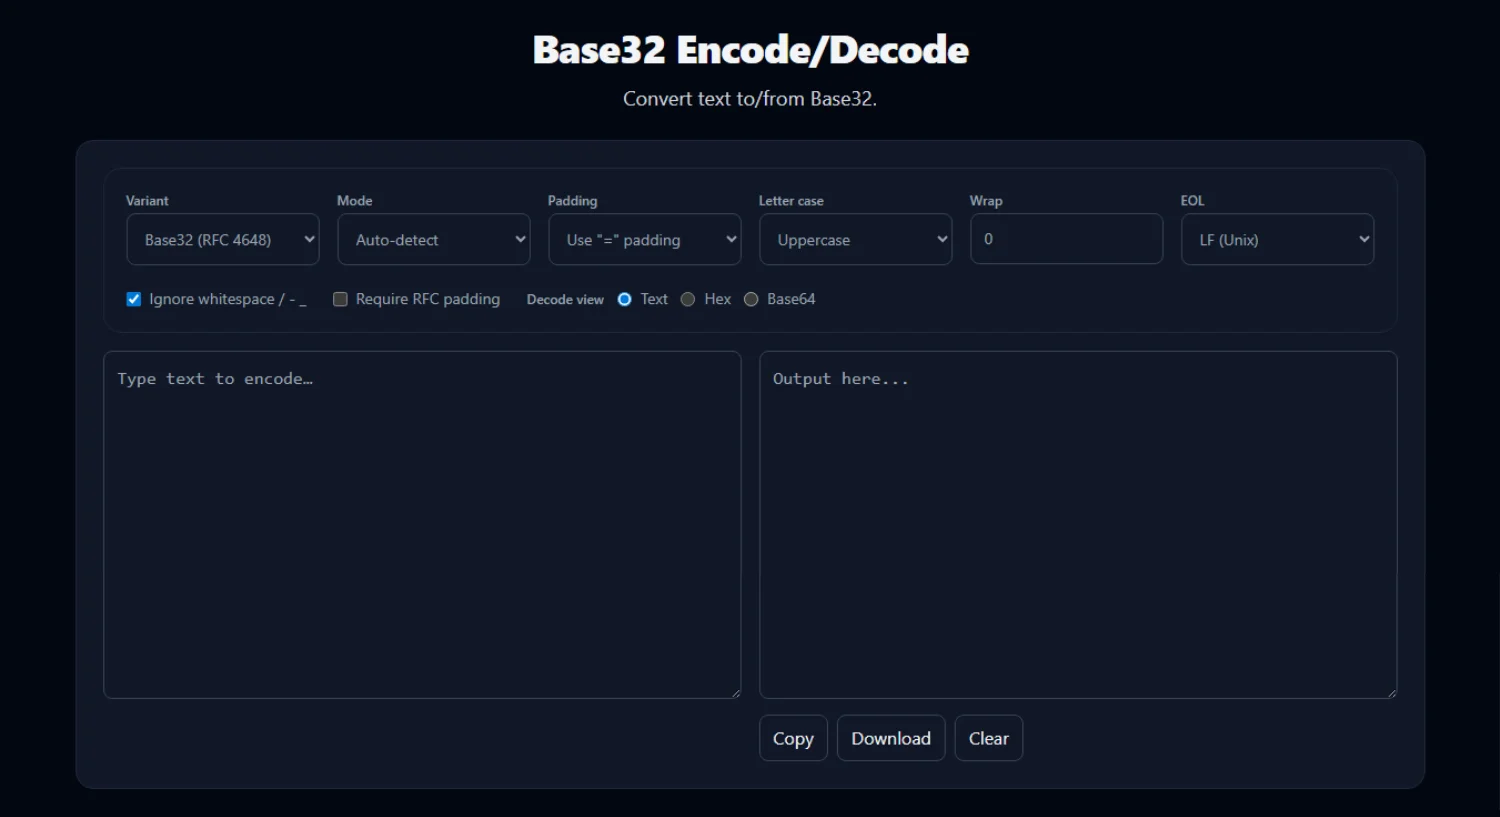This screenshot has height=817, width=1500.
Task: Expand the Letter case dropdown
Action: [855, 240]
